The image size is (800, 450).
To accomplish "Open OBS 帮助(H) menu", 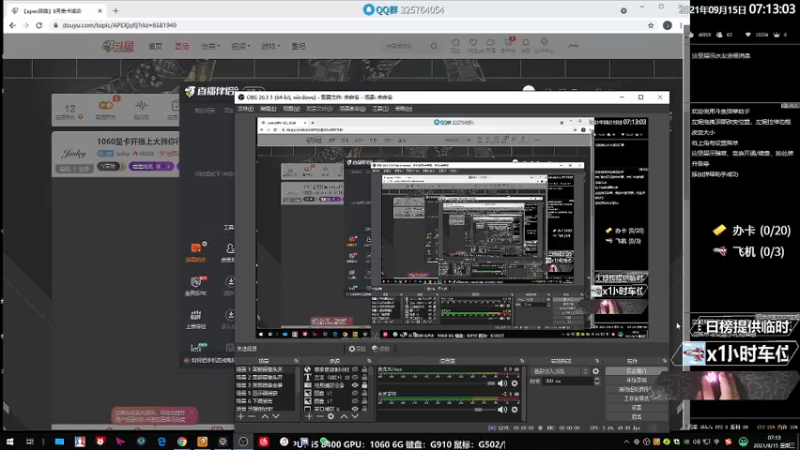I will [404, 109].
